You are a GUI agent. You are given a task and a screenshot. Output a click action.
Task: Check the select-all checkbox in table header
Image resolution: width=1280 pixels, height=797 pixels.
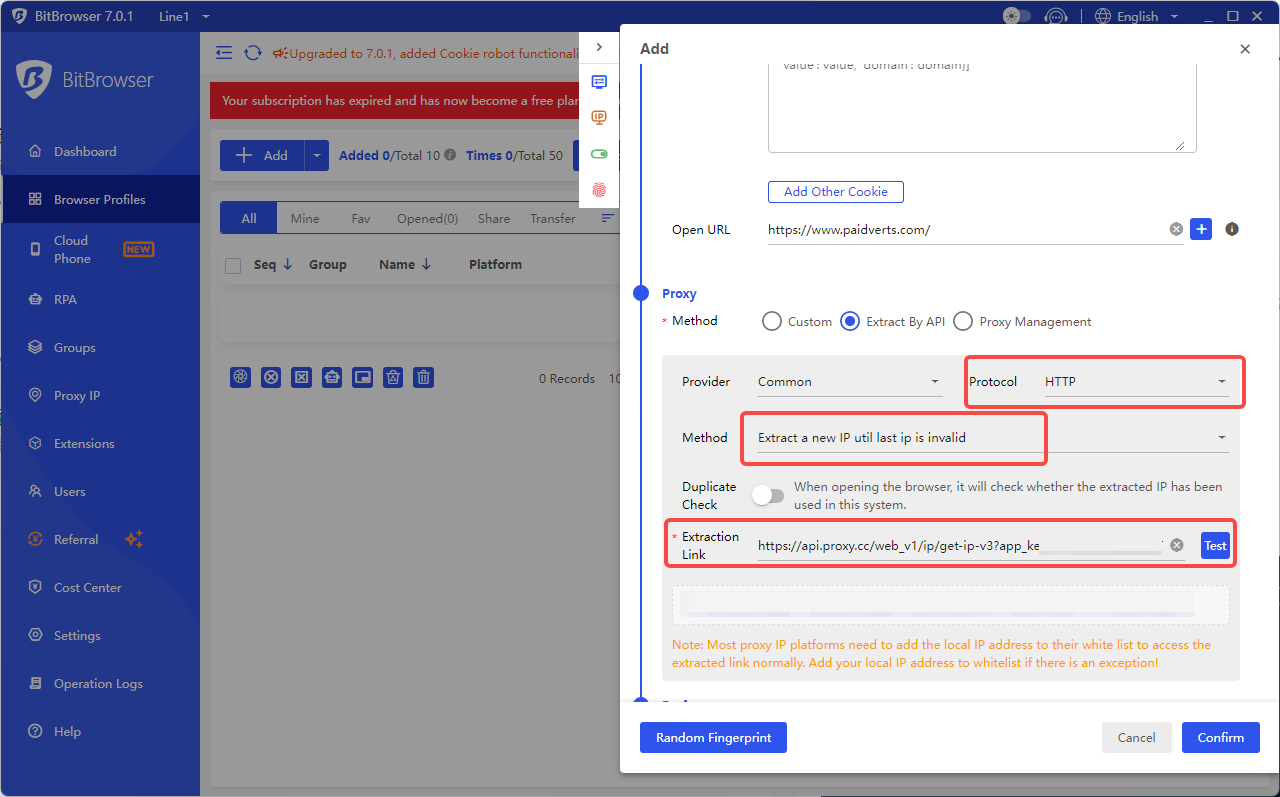point(233,266)
